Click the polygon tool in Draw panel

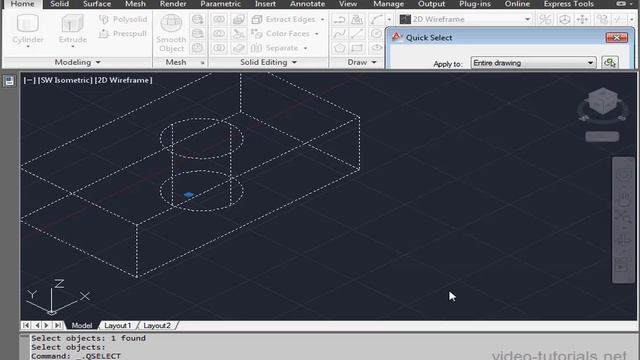pyautogui.click(x=340, y=48)
